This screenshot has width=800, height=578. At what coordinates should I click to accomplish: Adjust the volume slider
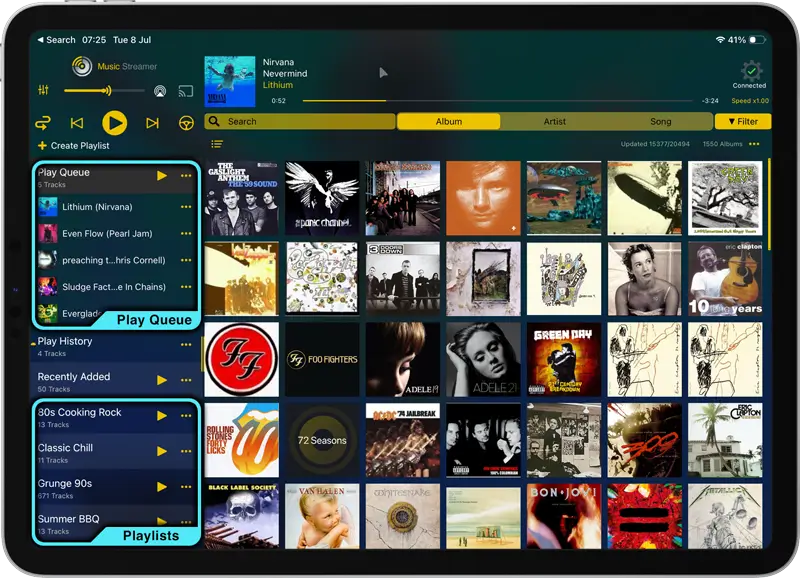(104, 91)
